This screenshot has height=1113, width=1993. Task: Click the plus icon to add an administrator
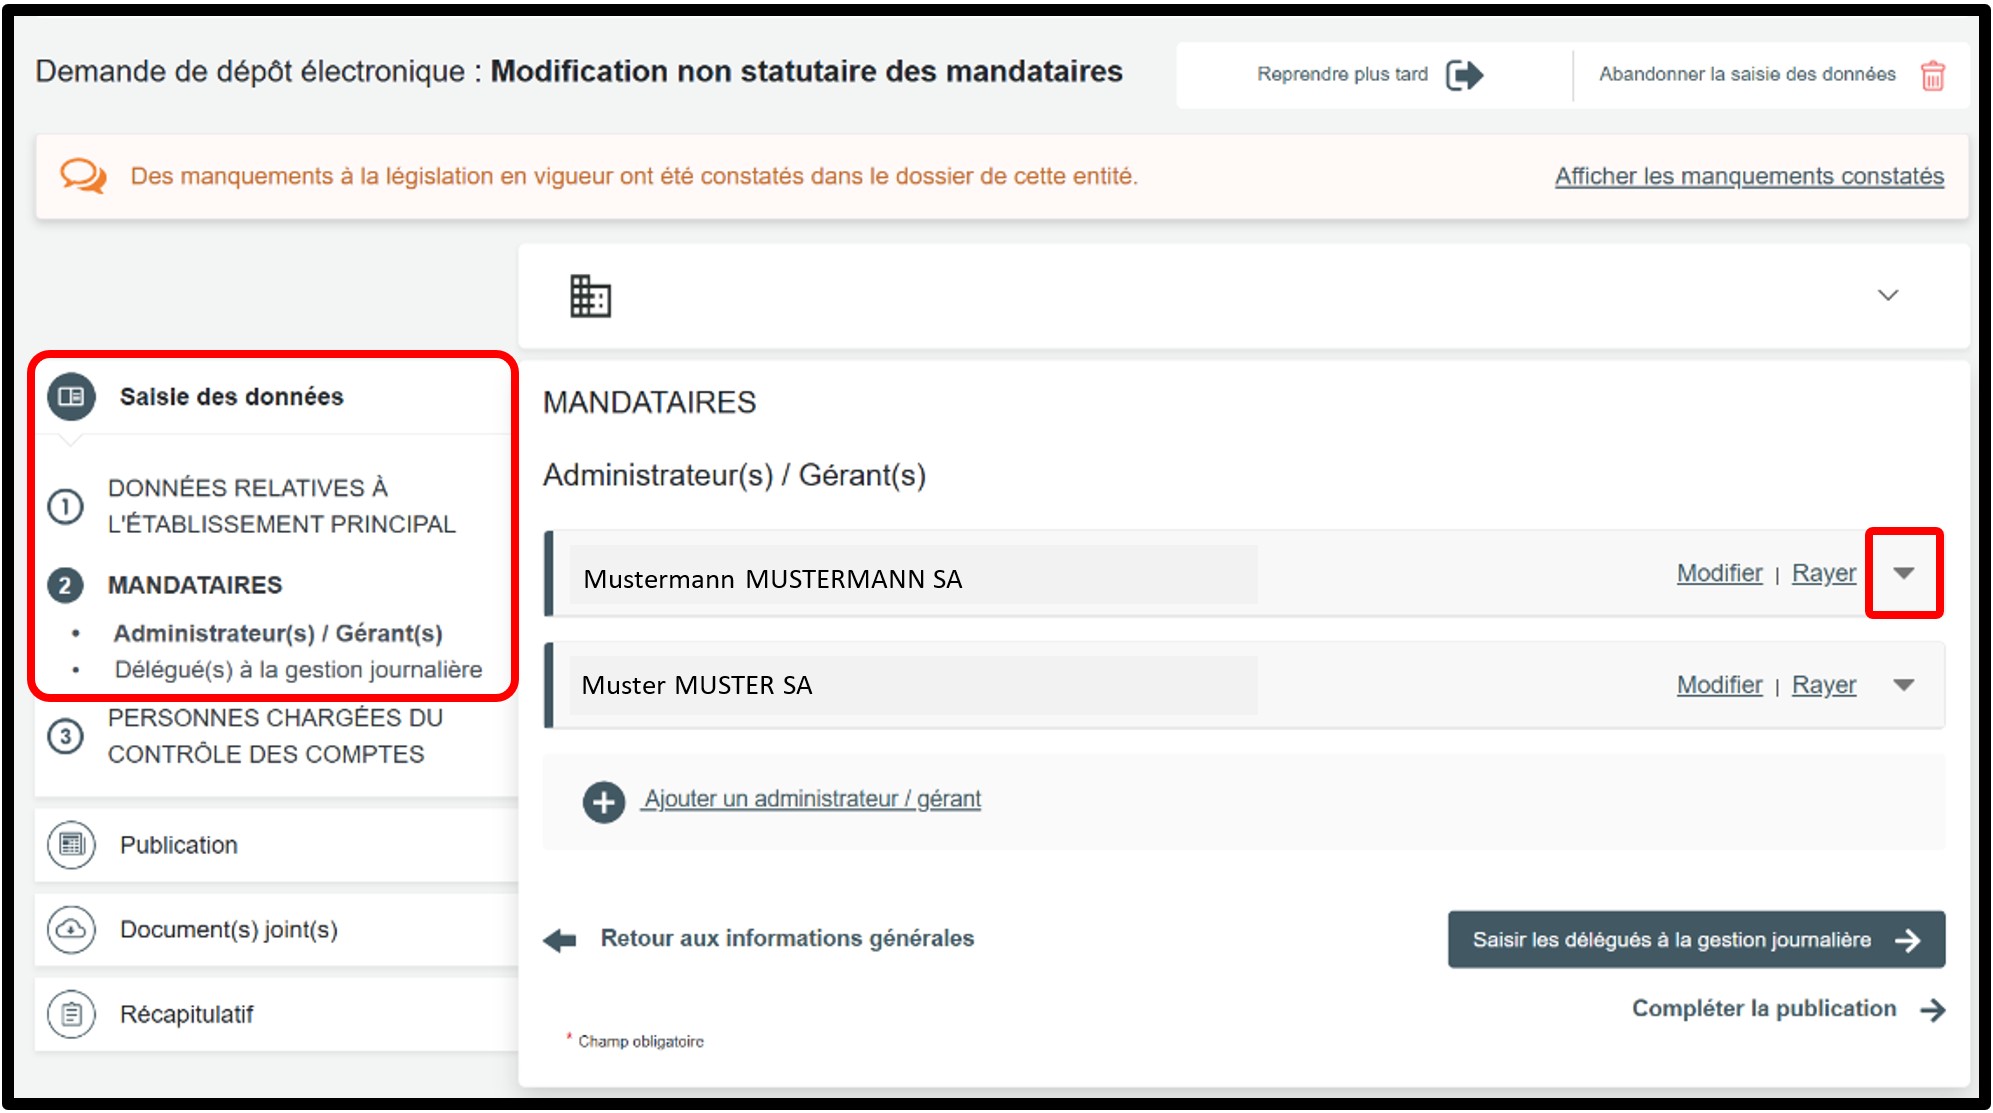click(604, 801)
